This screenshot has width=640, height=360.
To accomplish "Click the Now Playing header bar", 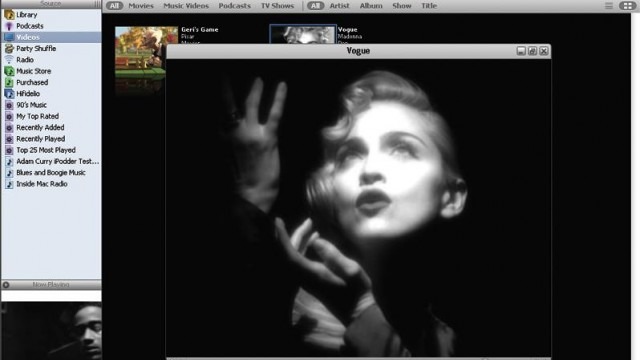I will coord(51,285).
